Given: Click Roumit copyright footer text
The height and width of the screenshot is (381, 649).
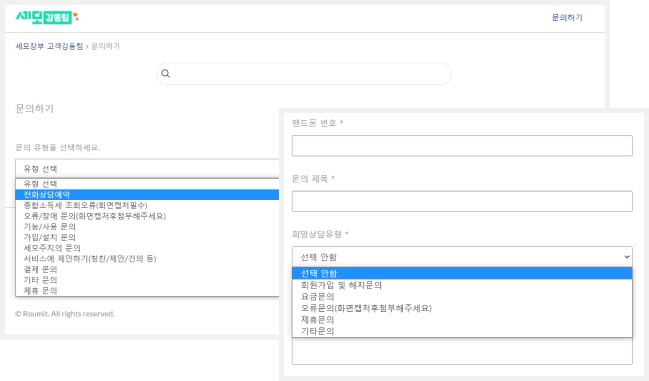Looking at the screenshot, I should pos(65,314).
